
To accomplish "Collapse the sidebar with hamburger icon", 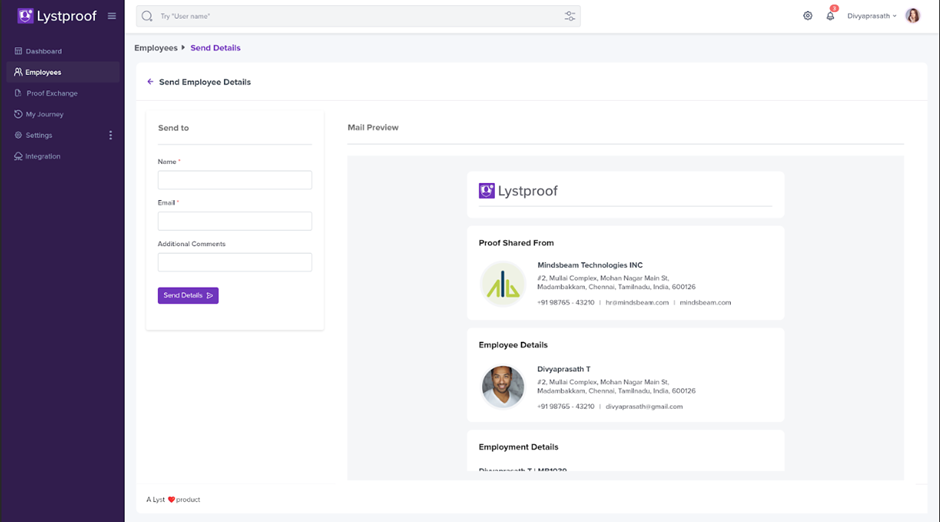I will pos(112,16).
